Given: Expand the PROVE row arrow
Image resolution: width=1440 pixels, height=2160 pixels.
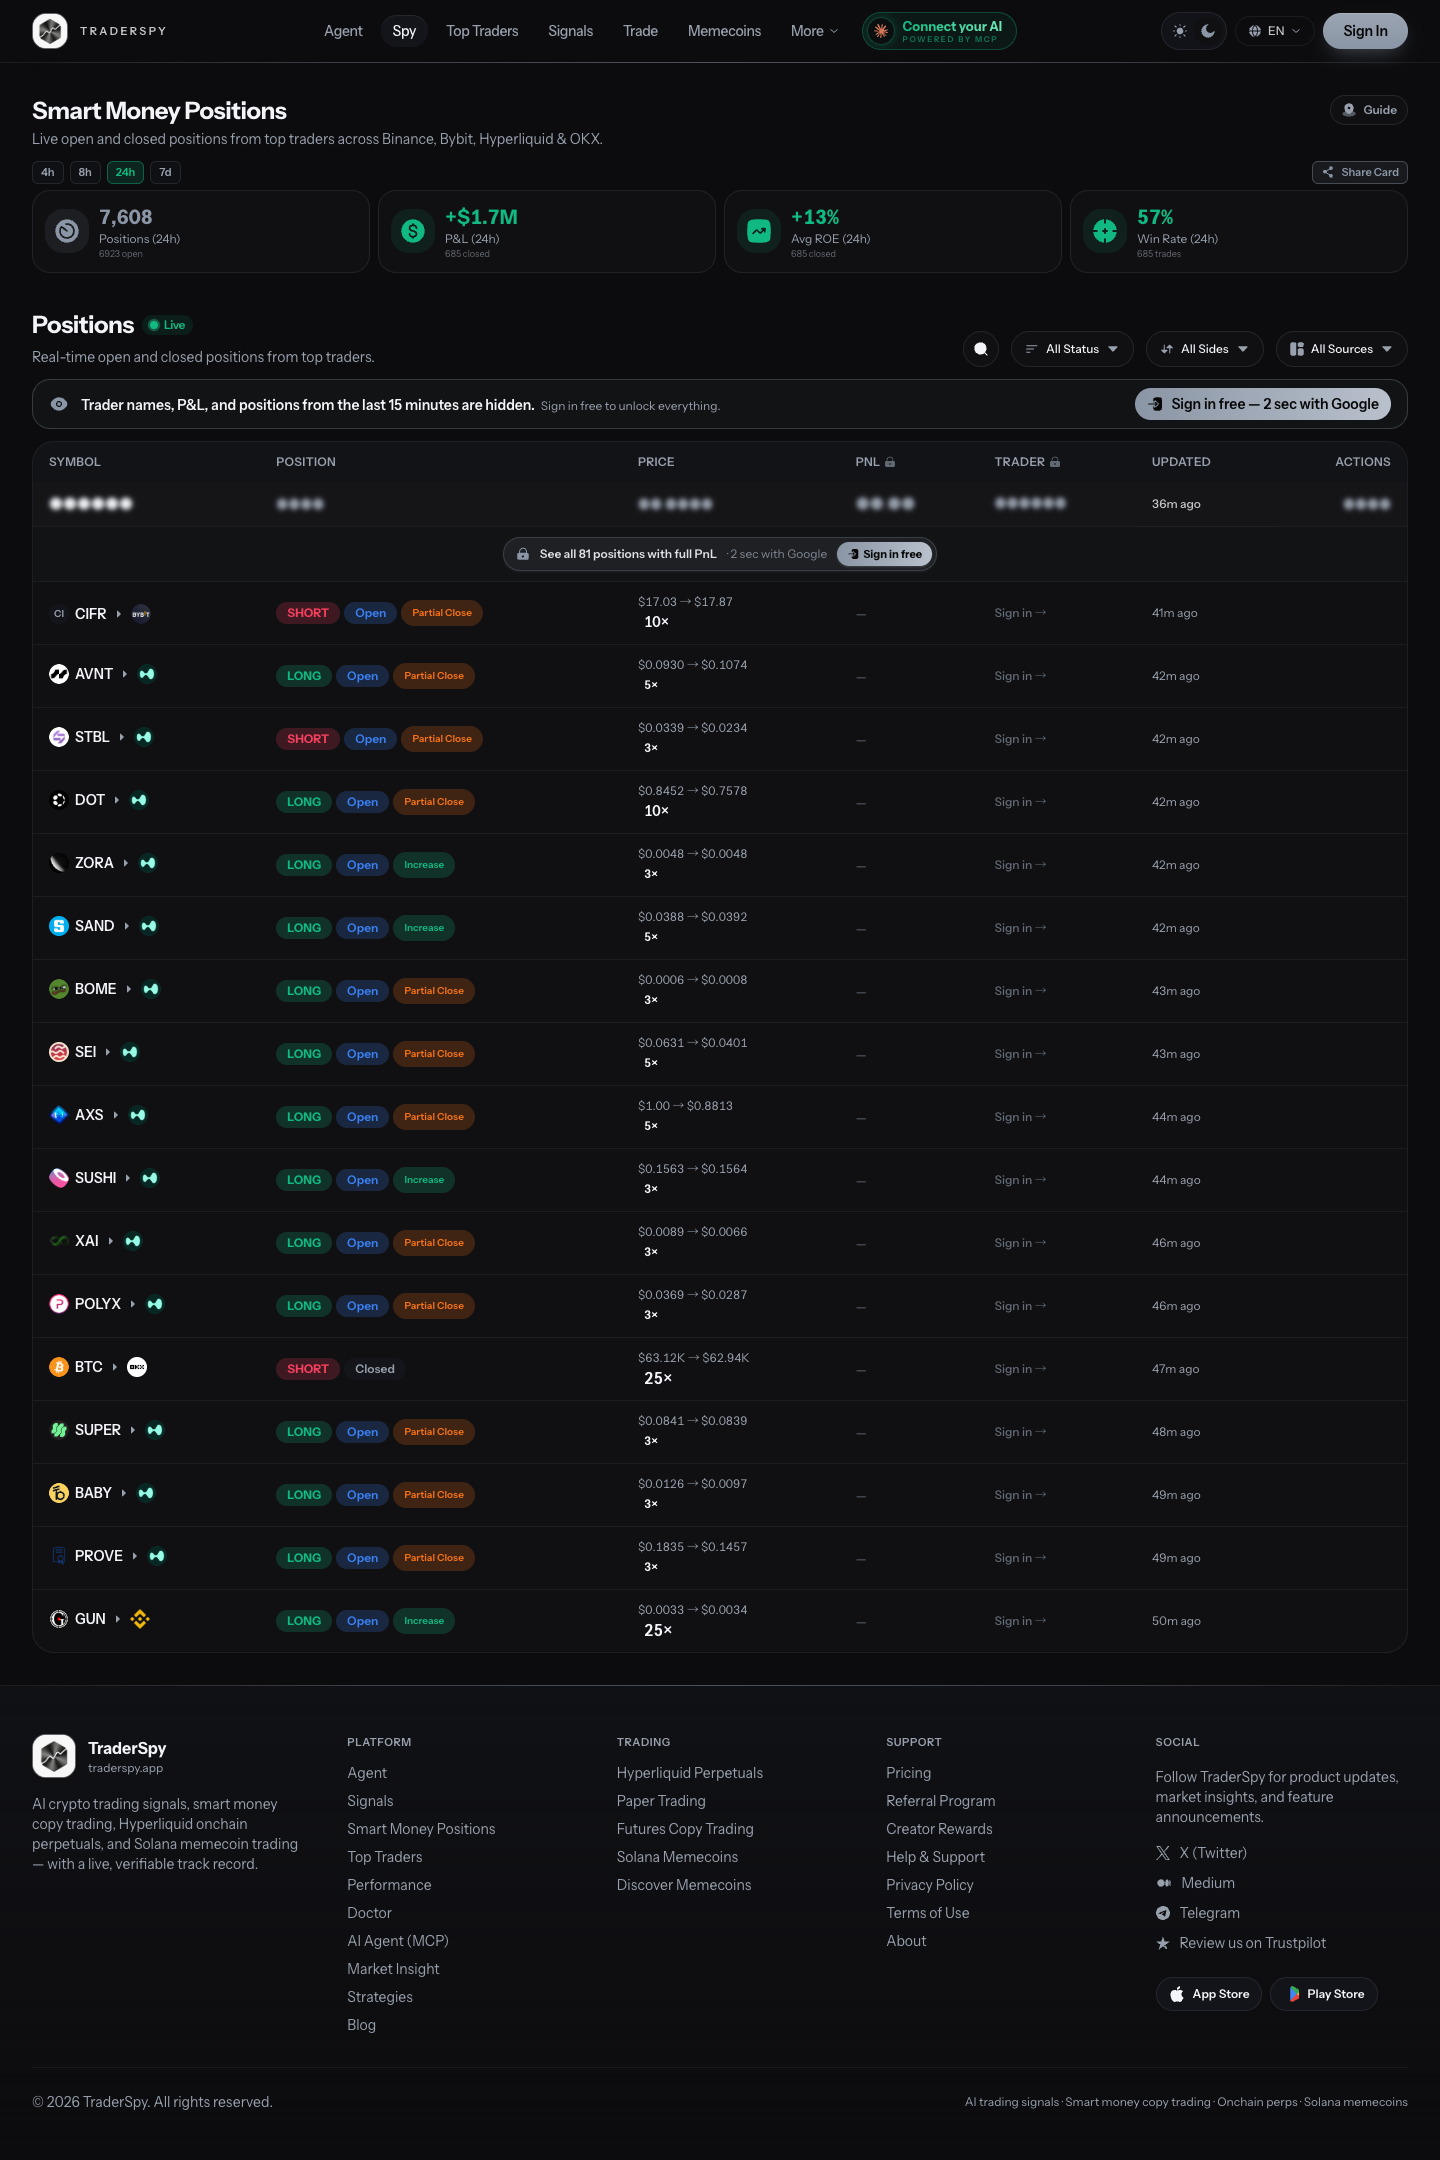Looking at the screenshot, I should [134, 1556].
